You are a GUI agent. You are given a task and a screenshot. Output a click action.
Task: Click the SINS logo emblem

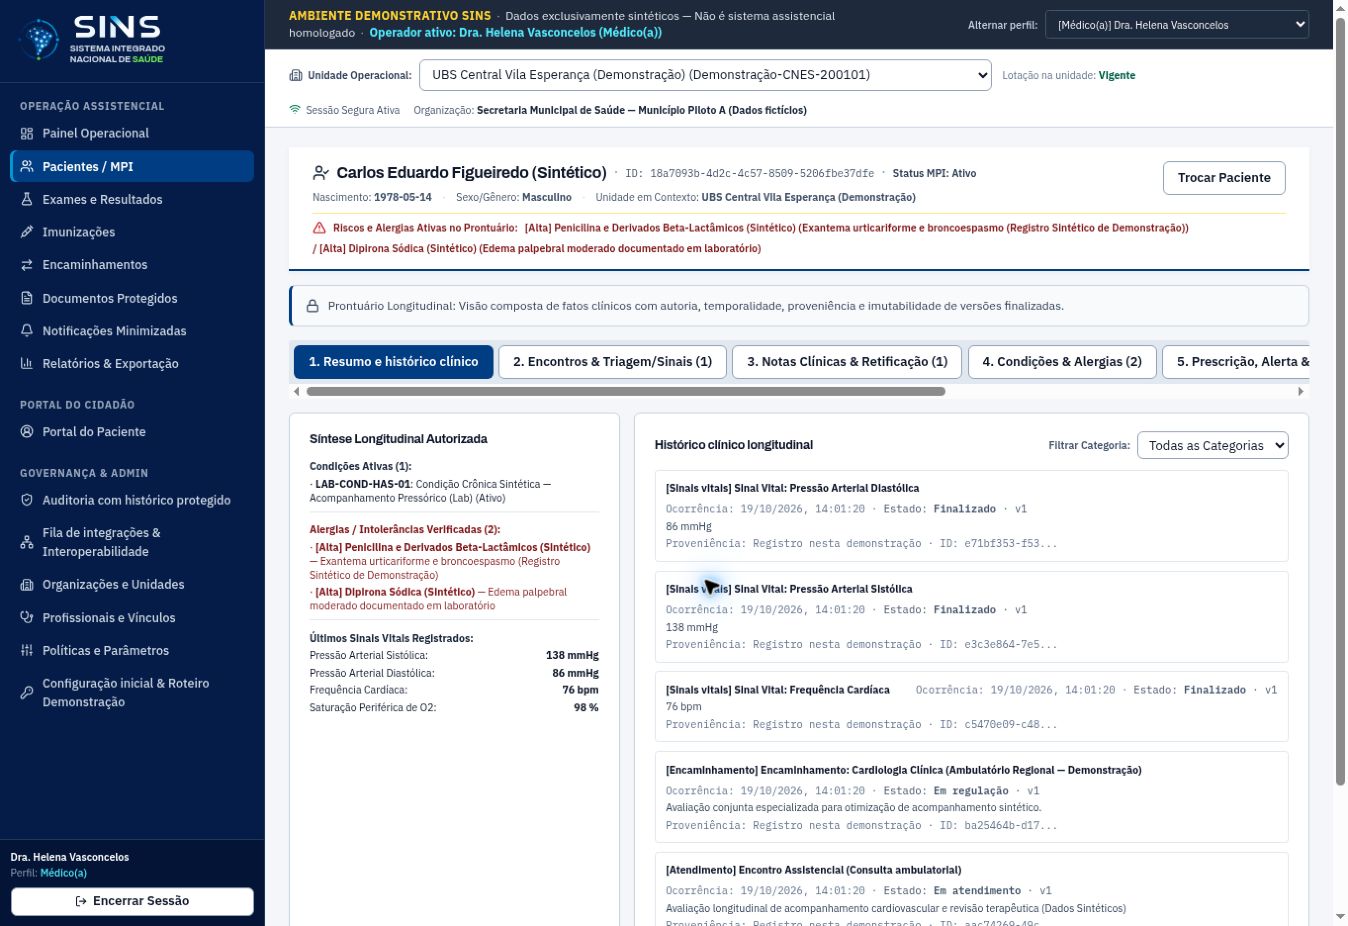[40, 40]
